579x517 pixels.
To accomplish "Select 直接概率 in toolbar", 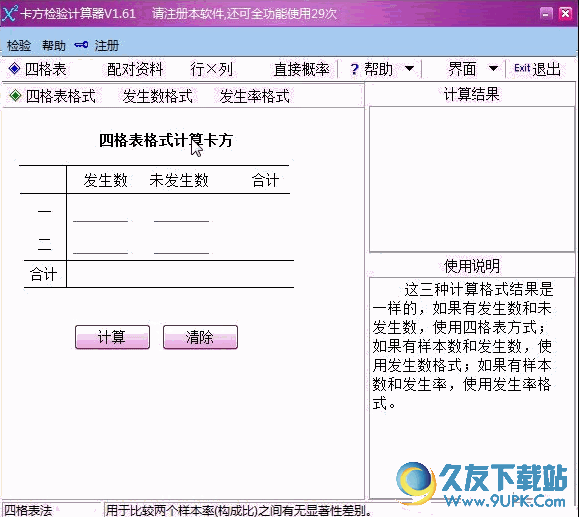I will [x=301, y=69].
